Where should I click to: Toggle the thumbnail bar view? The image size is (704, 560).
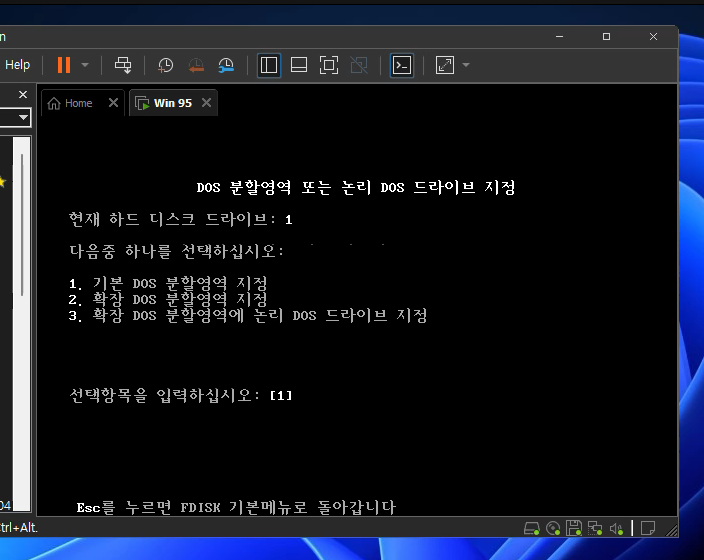tap(299, 65)
